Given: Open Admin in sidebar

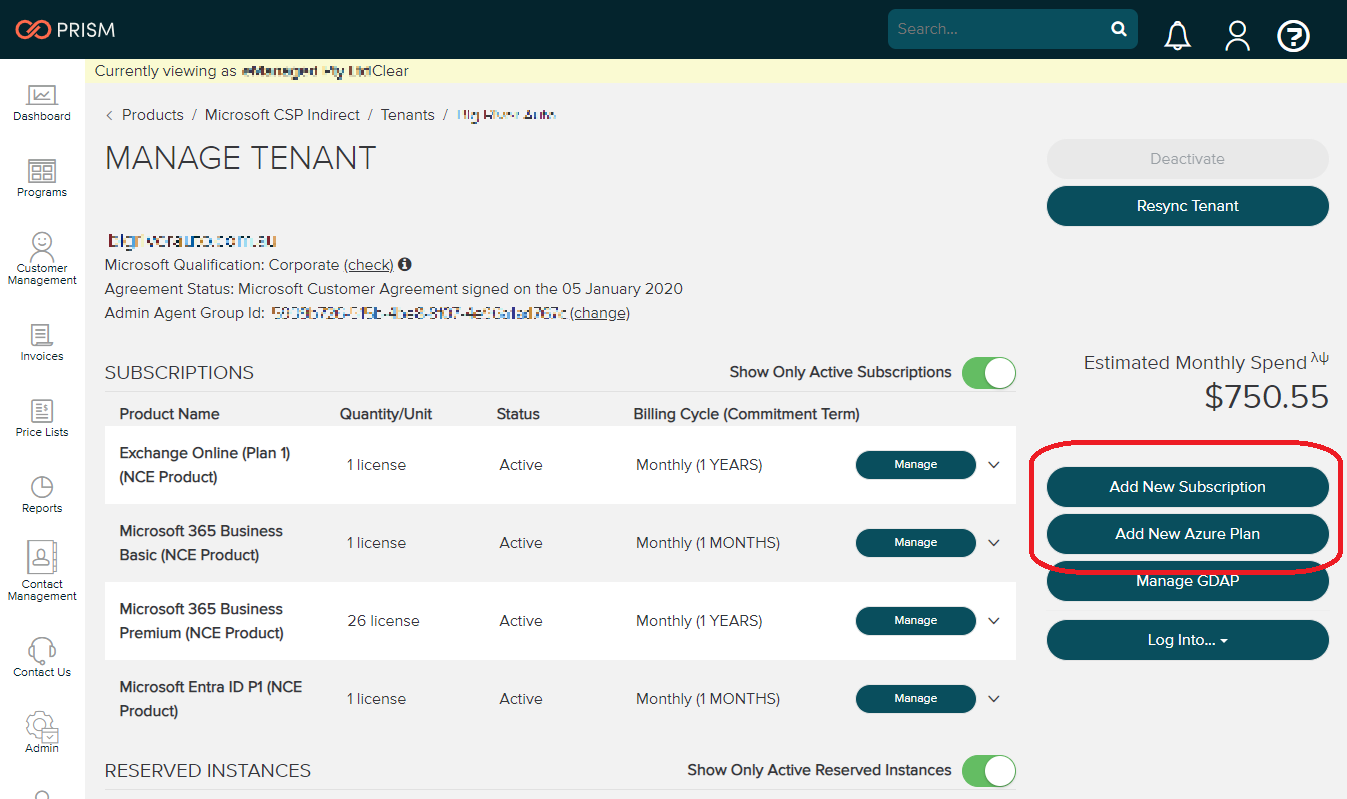Looking at the screenshot, I should (x=42, y=733).
